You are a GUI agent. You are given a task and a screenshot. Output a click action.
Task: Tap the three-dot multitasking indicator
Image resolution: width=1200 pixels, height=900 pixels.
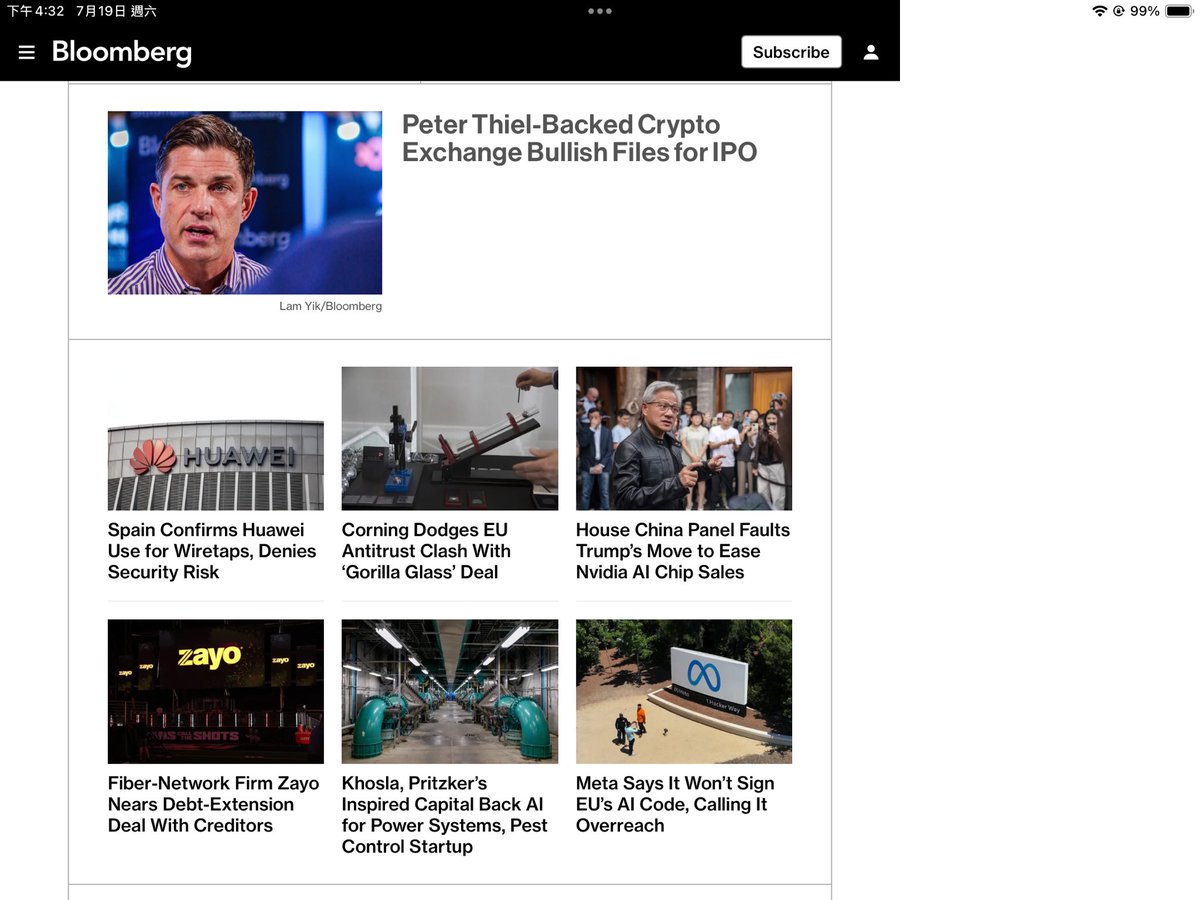coord(600,11)
